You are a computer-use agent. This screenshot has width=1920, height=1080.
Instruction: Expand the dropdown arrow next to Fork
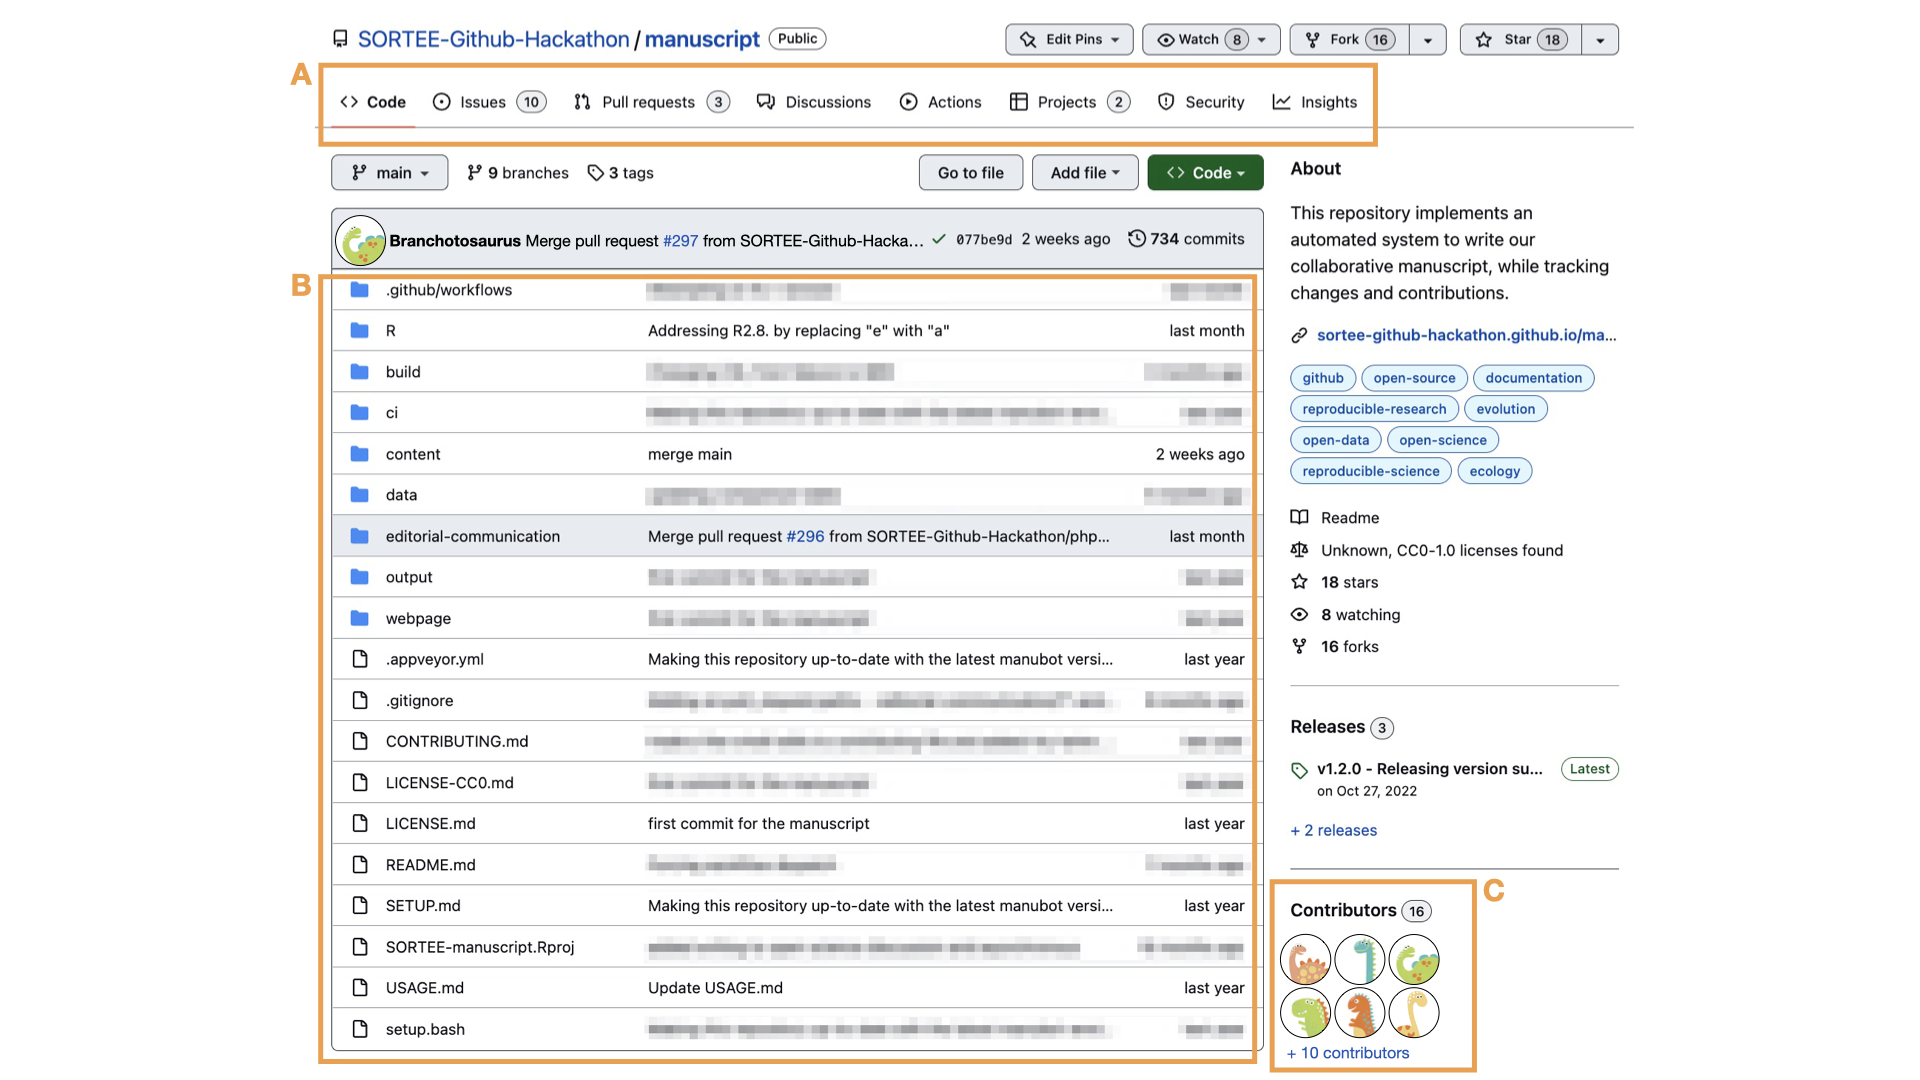pos(1428,39)
